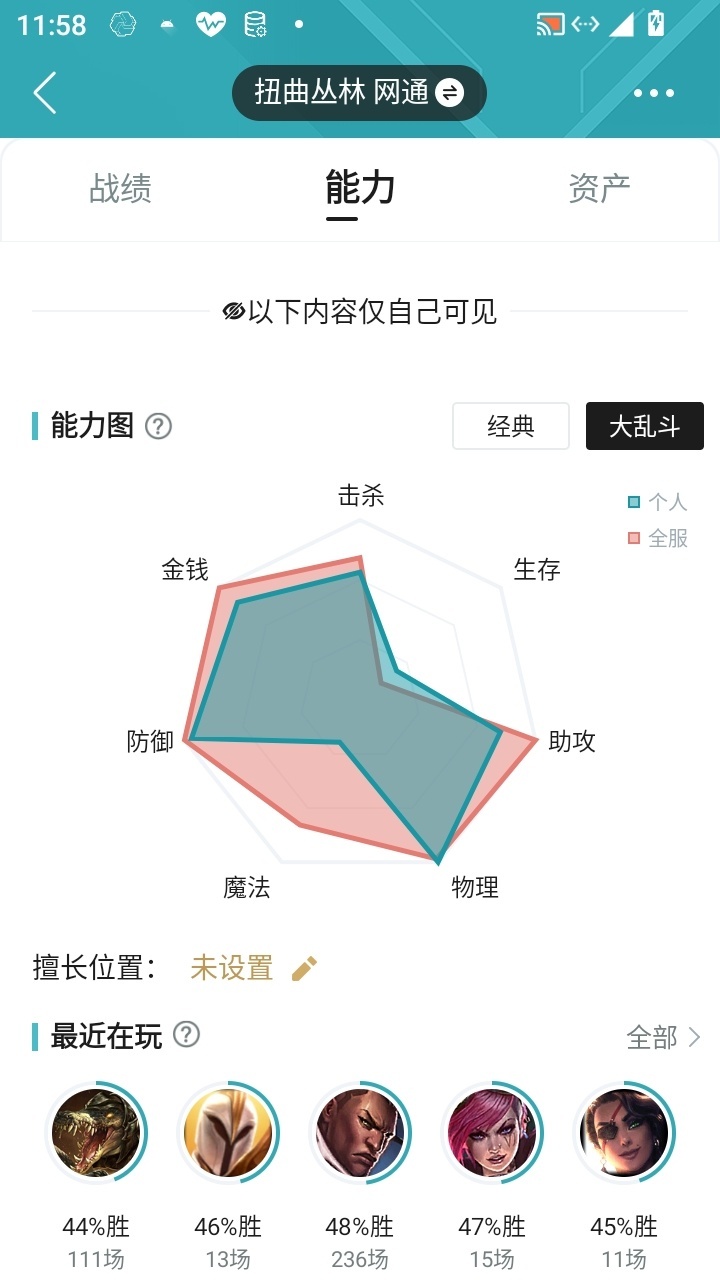Viewport: 720px width, 1280px height.
Task: Open the three-dot more options menu
Action: point(654,93)
